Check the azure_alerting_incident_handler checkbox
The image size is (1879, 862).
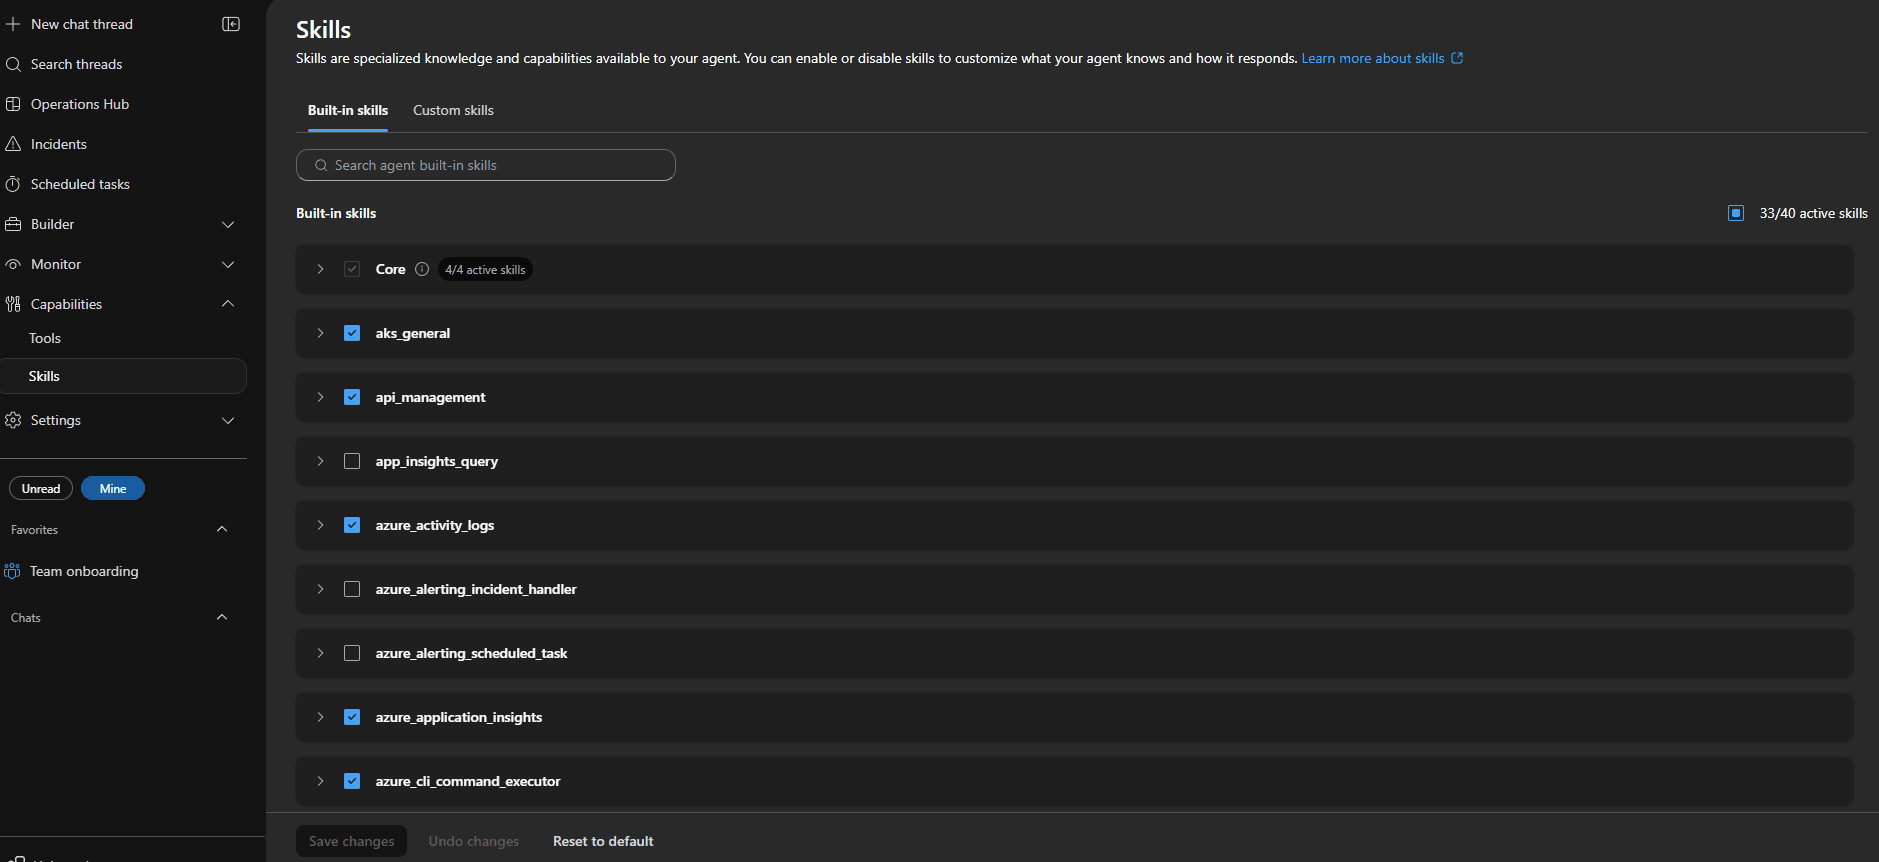pos(352,589)
